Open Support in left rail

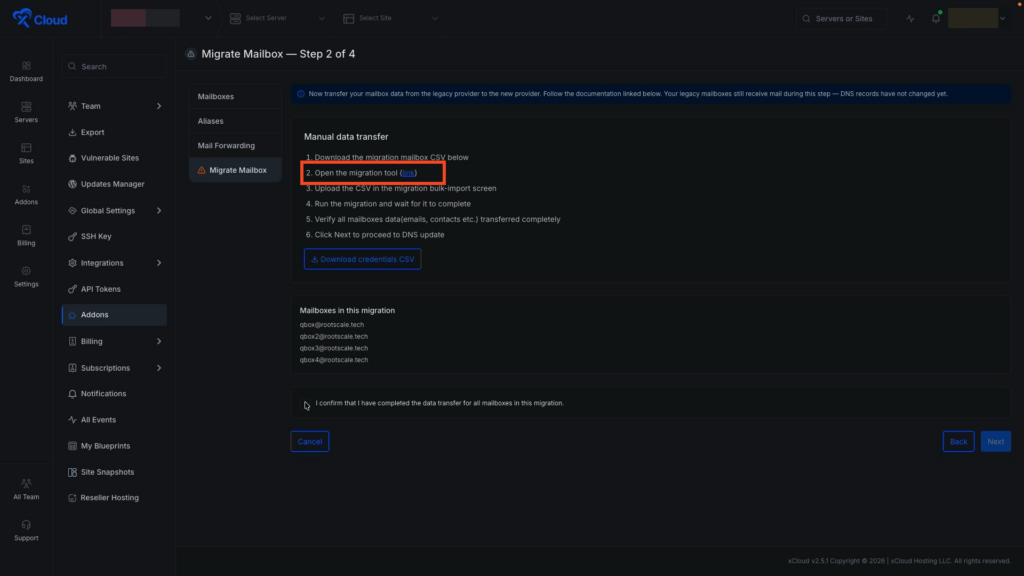[26, 531]
